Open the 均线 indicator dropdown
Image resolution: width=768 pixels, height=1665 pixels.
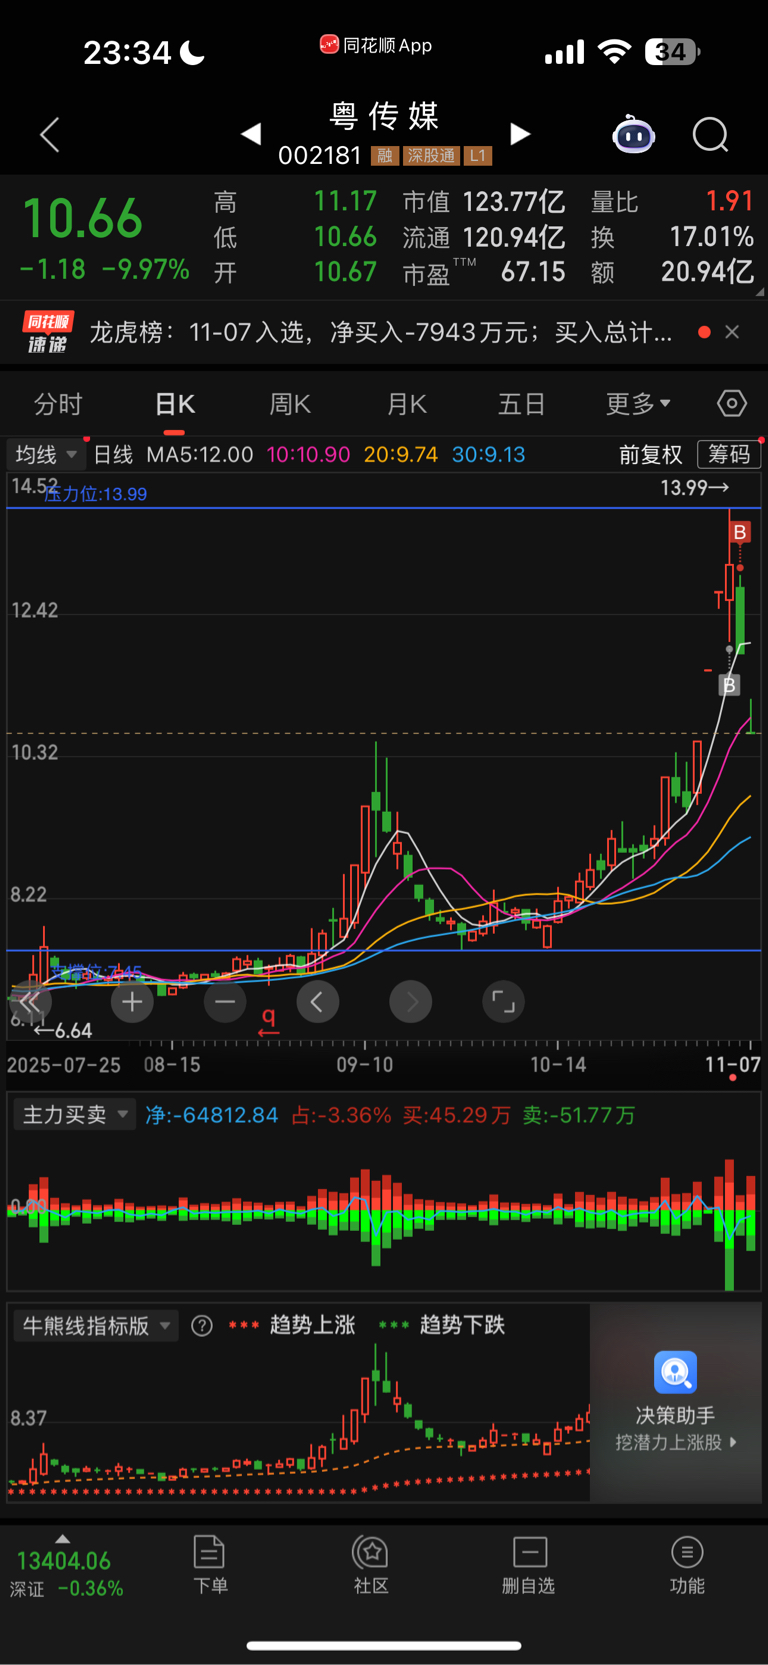46,454
